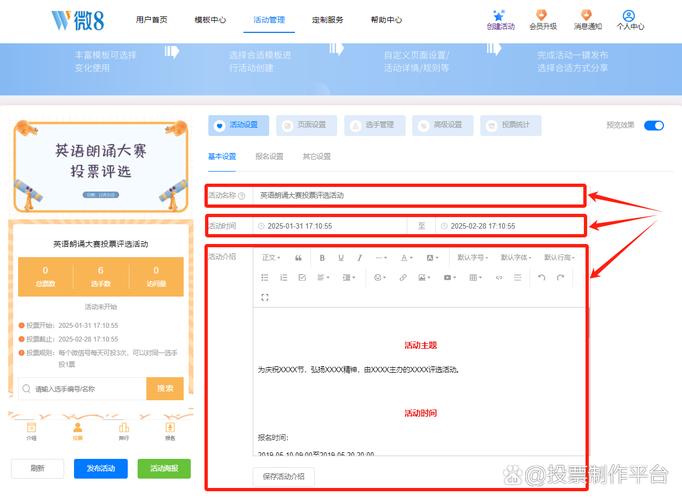Open the insert table dropdown
682x500 pixels.
(475, 277)
